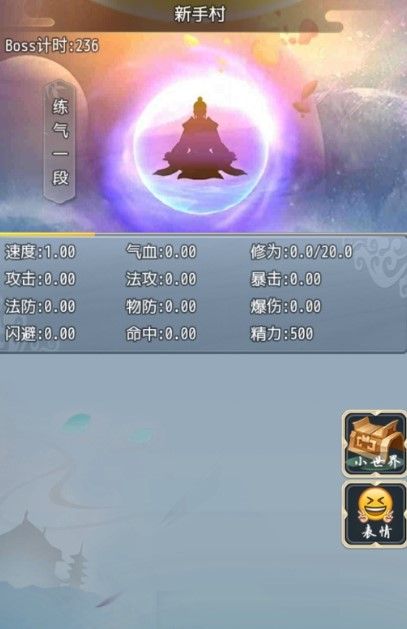Select the 闪避:0.00 dodge stat
The image size is (407, 629).
coord(40,334)
